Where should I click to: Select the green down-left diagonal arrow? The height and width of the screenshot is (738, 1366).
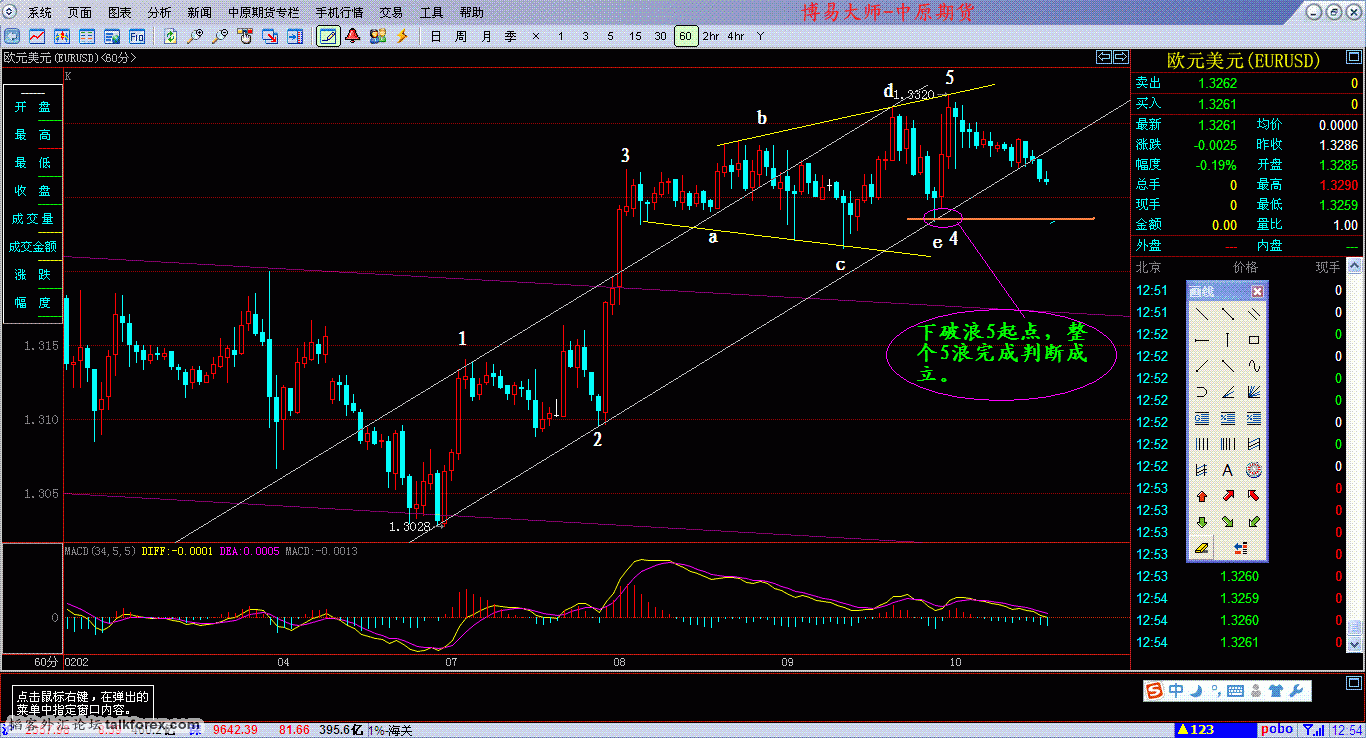coord(1254,522)
